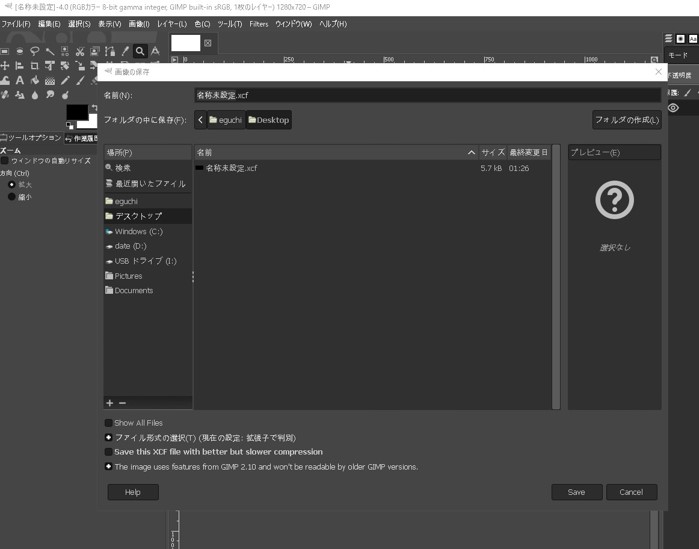Toggle layer visibility eye icon
Viewport: 699px width, 549px height.
click(673, 108)
